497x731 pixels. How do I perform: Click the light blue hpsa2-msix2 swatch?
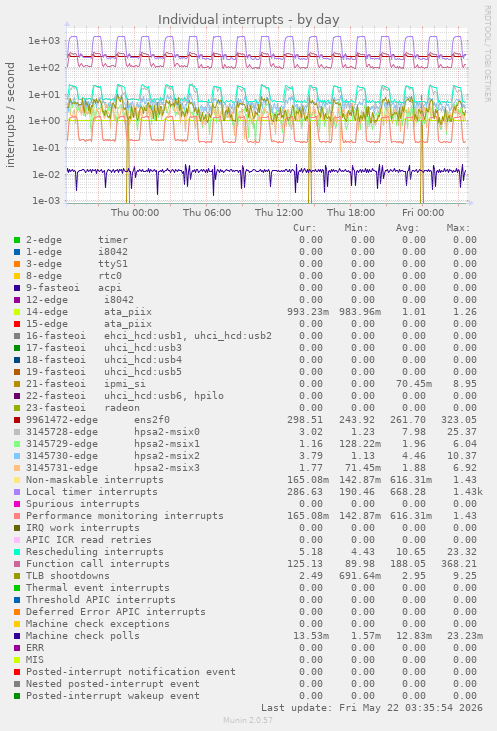pos(17,456)
